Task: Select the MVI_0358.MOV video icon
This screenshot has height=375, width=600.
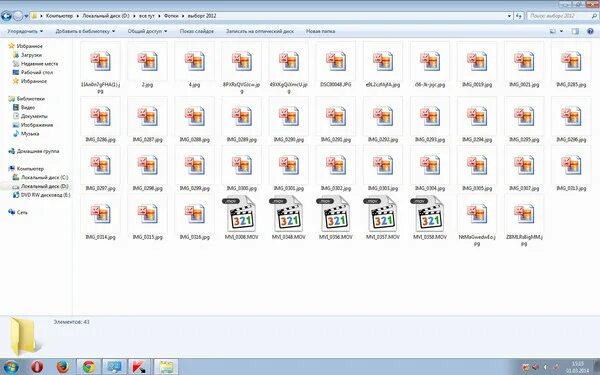Action: (x=429, y=214)
